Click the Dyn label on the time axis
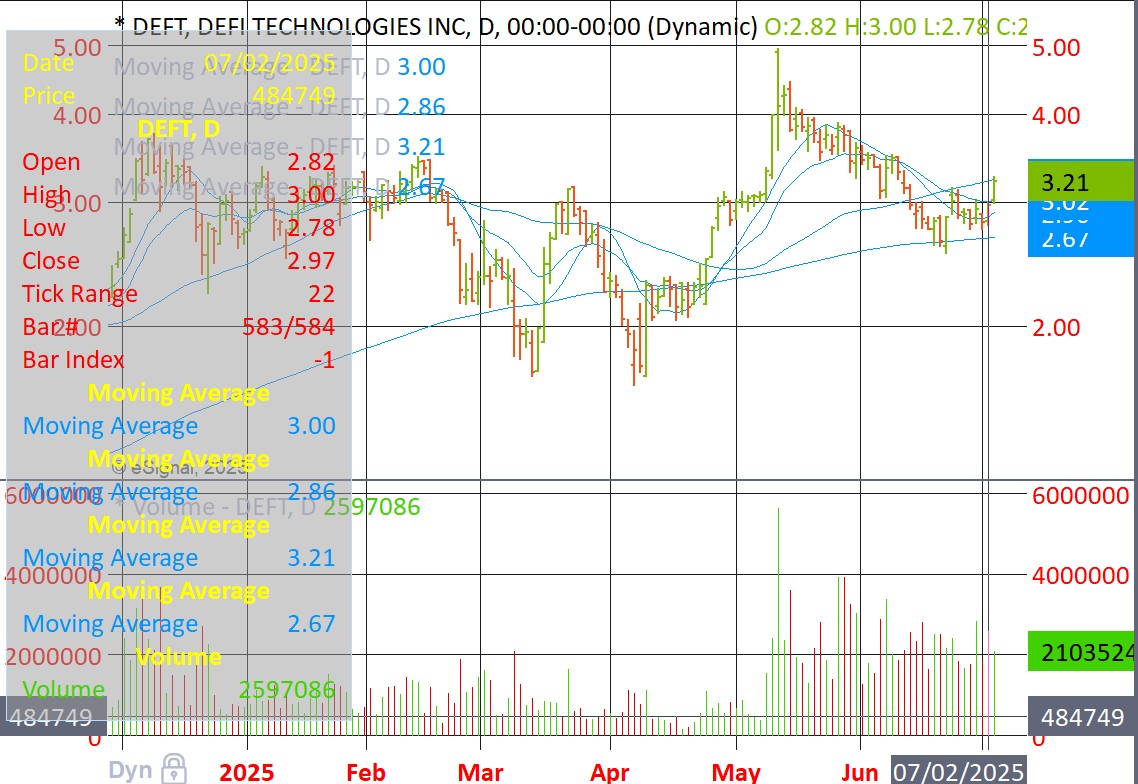This screenshot has width=1138, height=784. point(131,770)
